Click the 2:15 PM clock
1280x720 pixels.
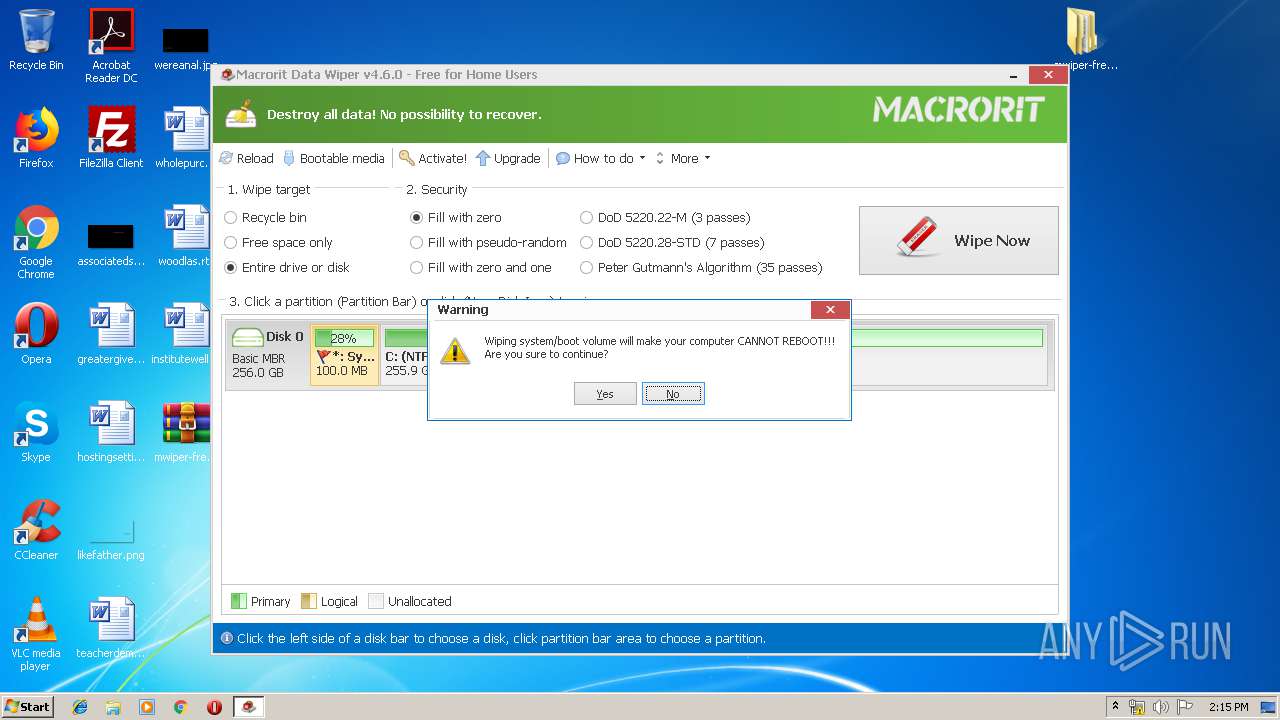click(x=1229, y=707)
